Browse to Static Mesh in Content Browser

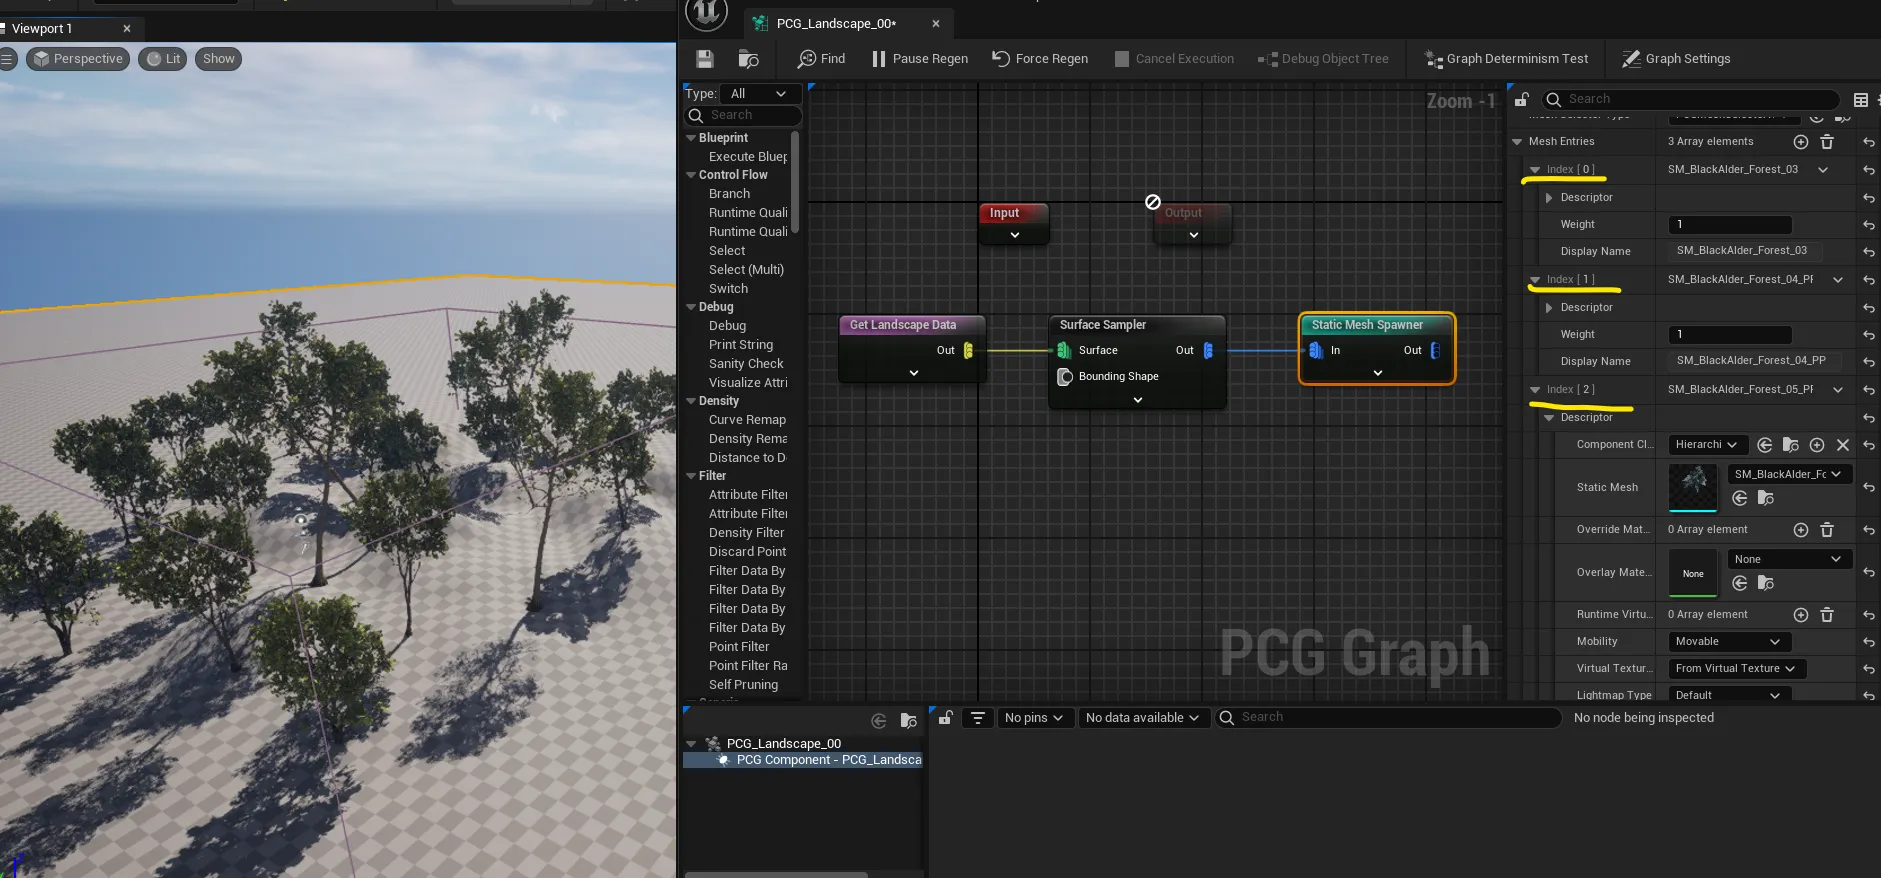point(1766,498)
